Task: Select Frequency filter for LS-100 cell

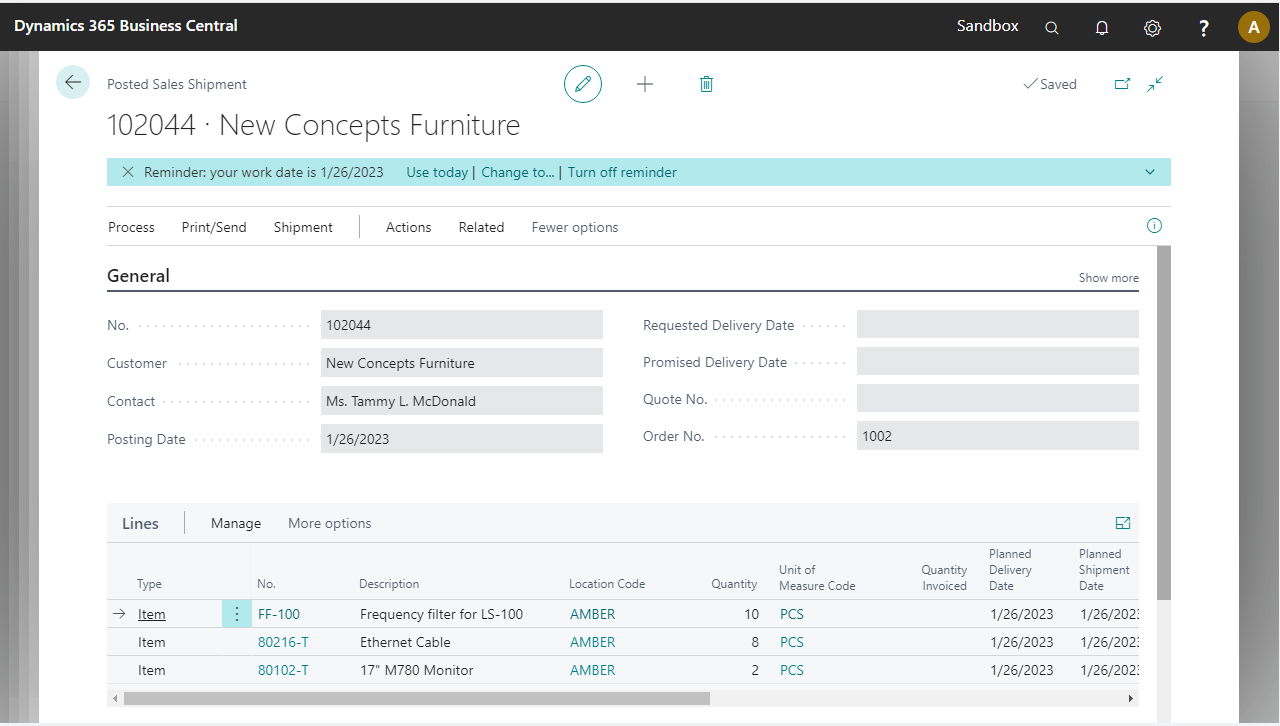Action: (x=441, y=614)
